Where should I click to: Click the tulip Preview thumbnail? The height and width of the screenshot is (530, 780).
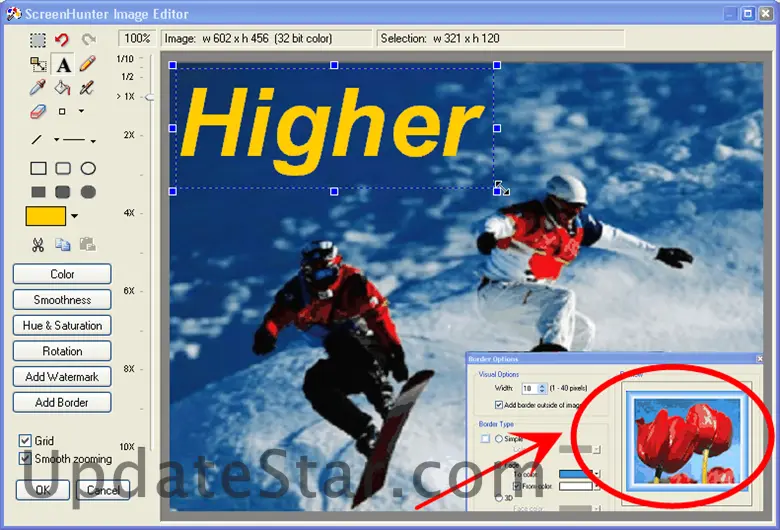click(686, 441)
